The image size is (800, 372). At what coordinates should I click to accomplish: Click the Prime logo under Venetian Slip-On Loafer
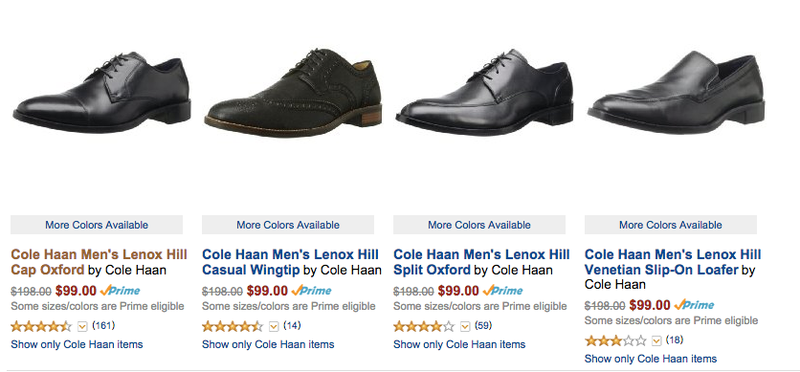(694, 305)
